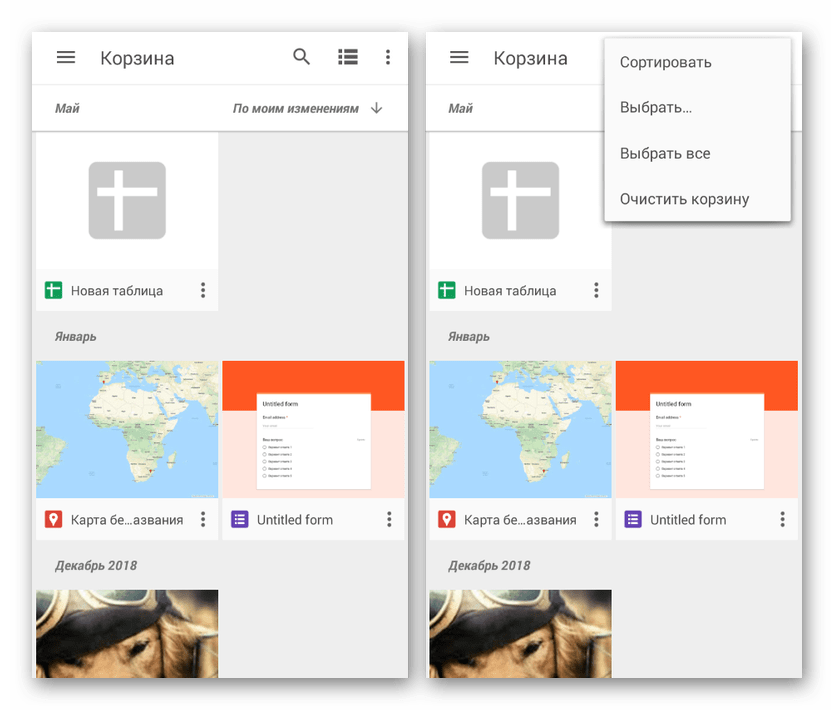Open the Africa map thumbnail on the left screen
Image resolution: width=834 pixels, height=710 pixels.
pyautogui.click(x=127, y=429)
